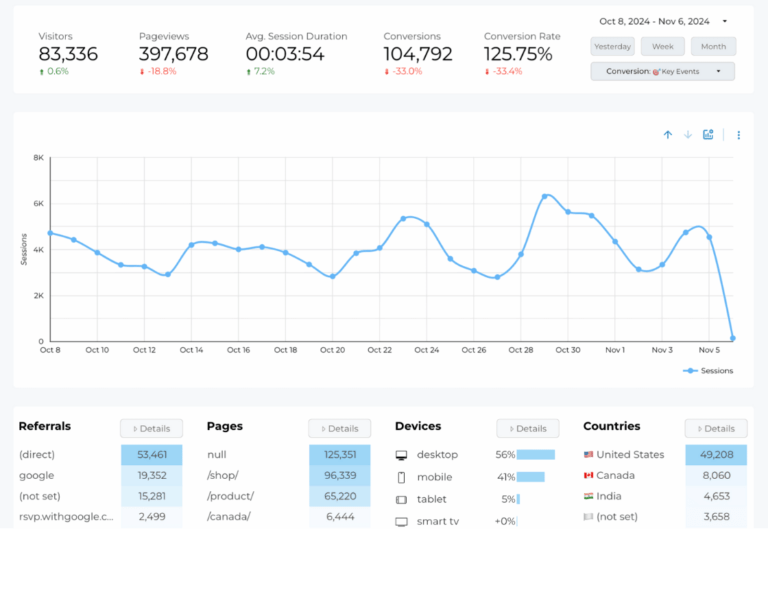The height and width of the screenshot is (590, 768).
Task: Select the Yesterday range button
Action: 612,47
